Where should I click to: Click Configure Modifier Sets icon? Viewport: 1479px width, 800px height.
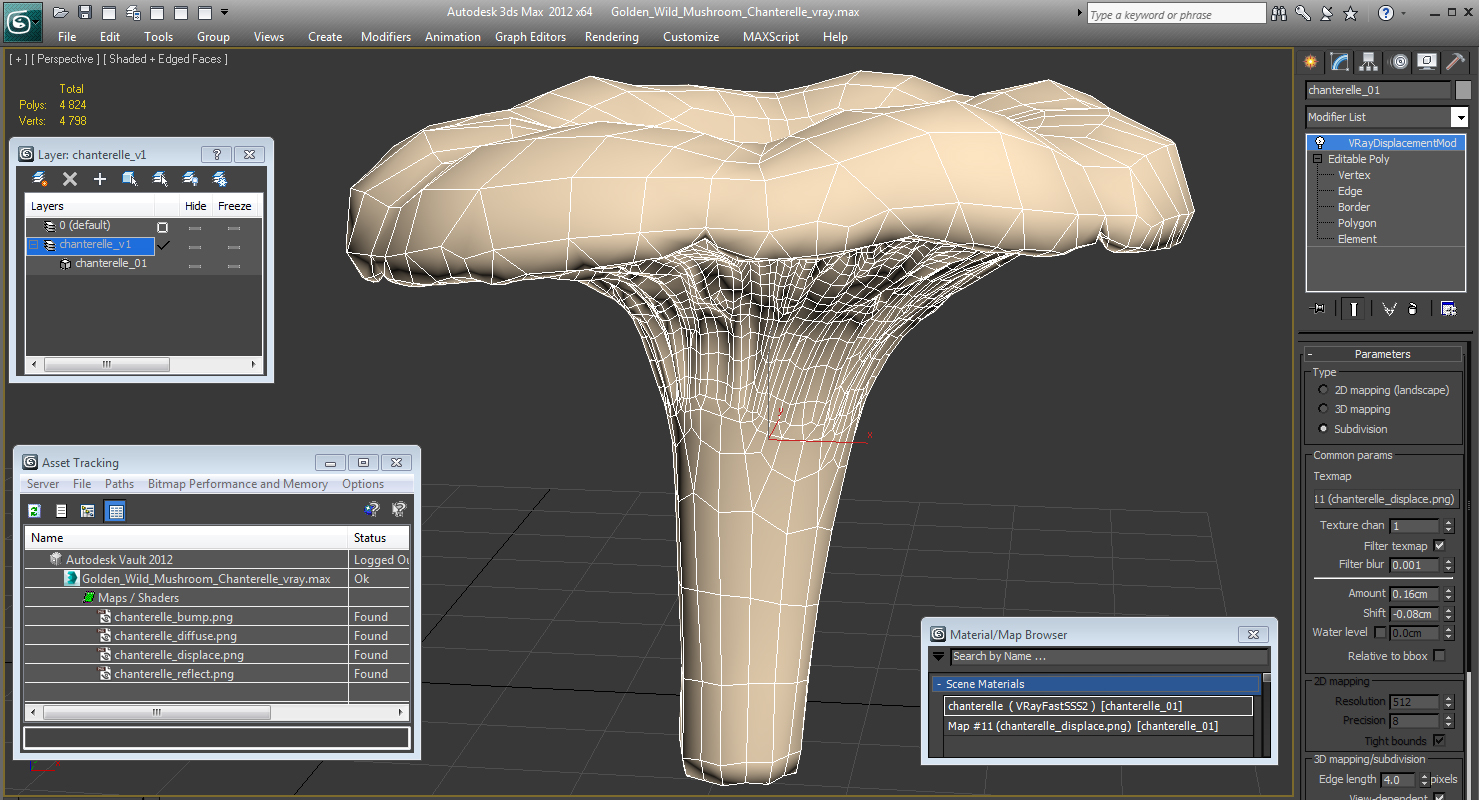pyautogui.click(x=1448, y=309)
